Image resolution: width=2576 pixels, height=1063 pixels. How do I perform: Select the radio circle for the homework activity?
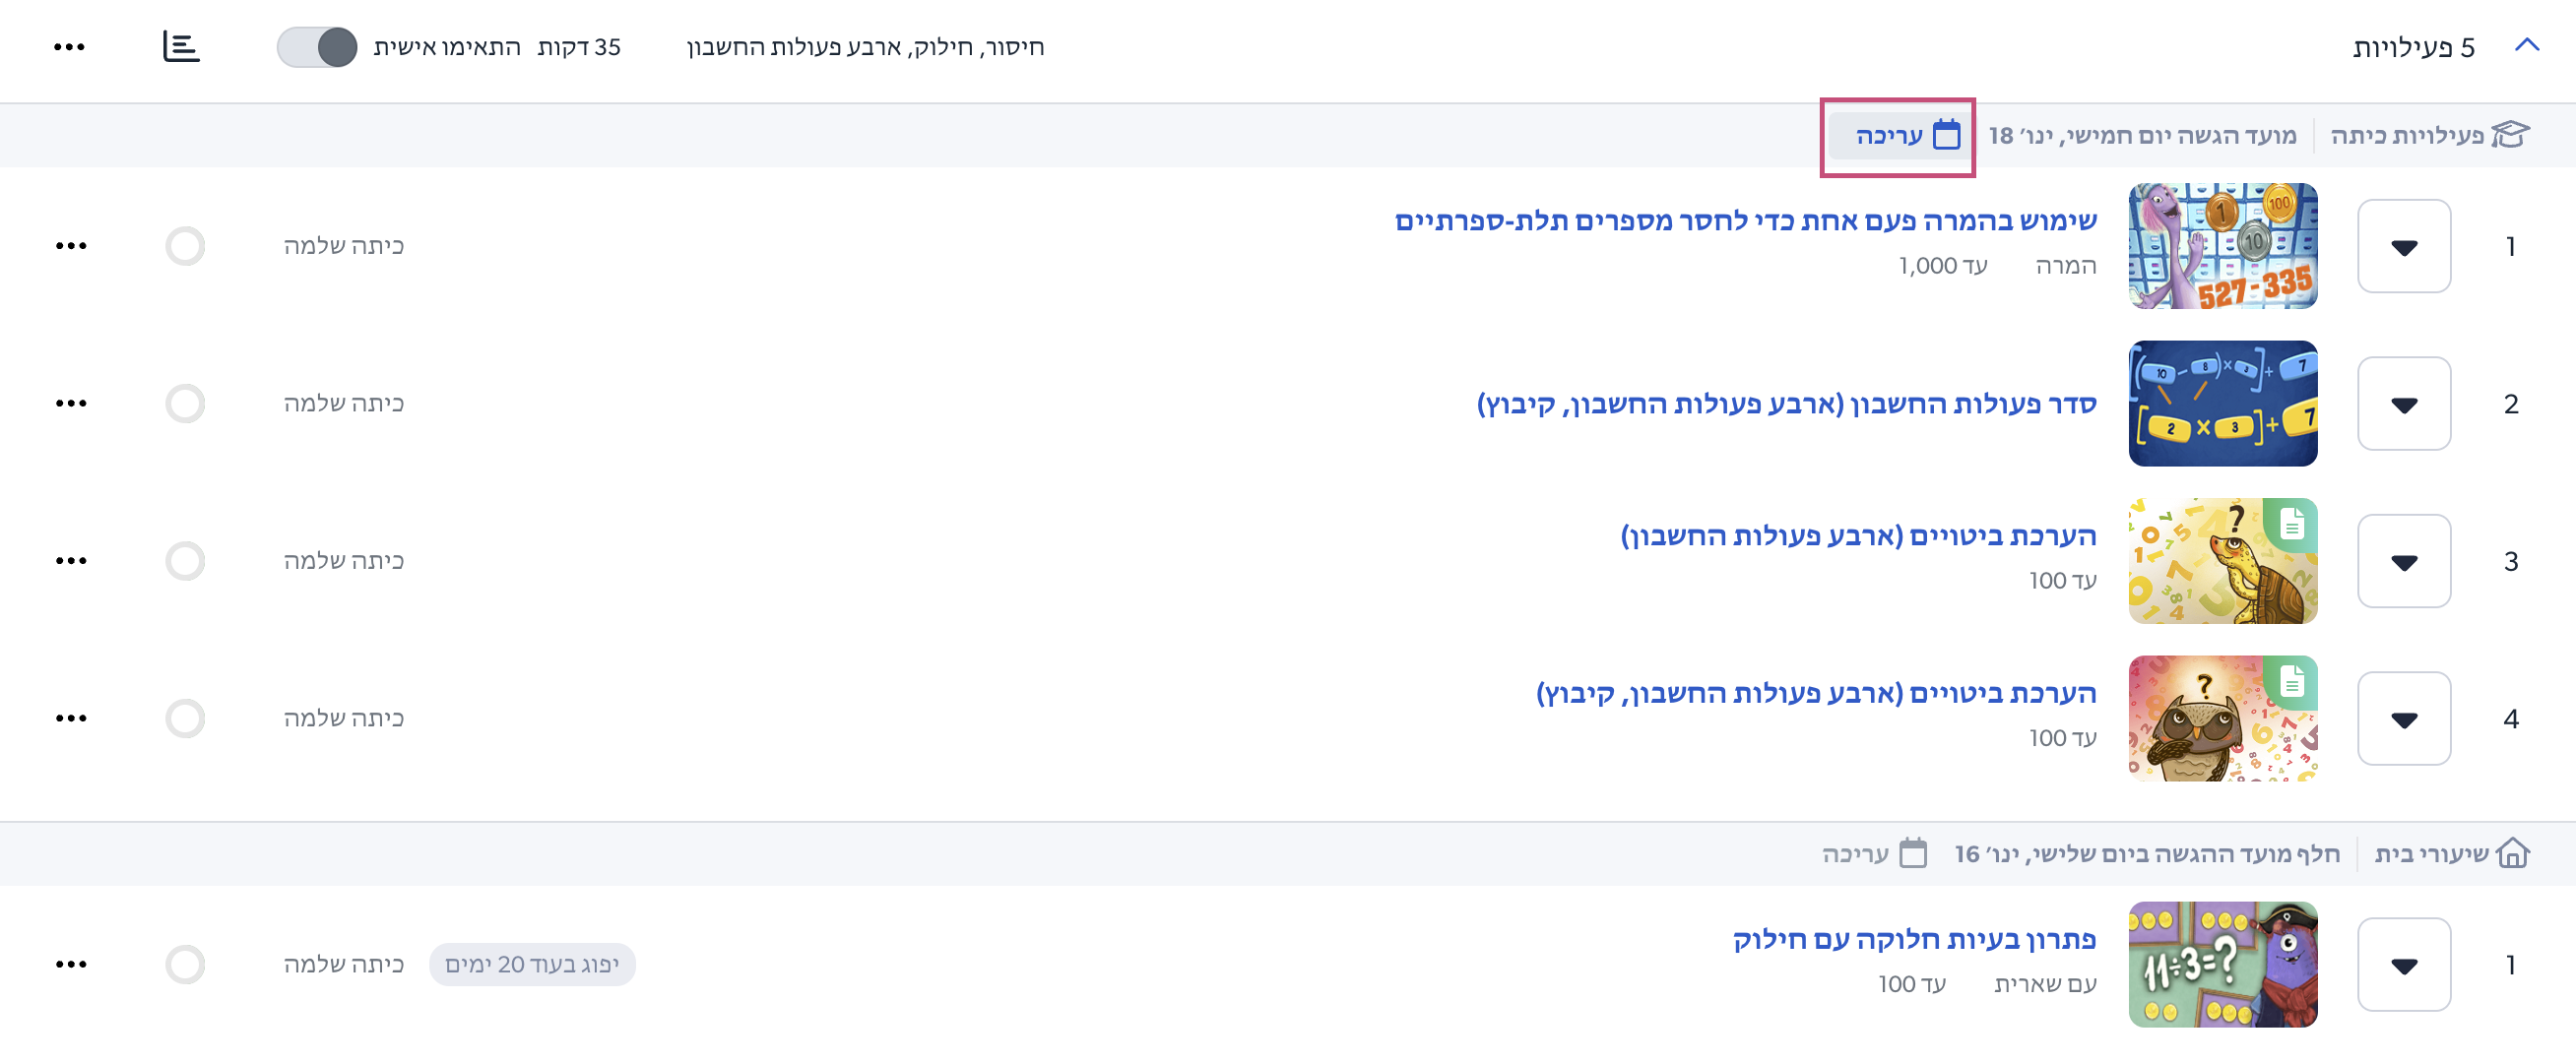(185, 965)
